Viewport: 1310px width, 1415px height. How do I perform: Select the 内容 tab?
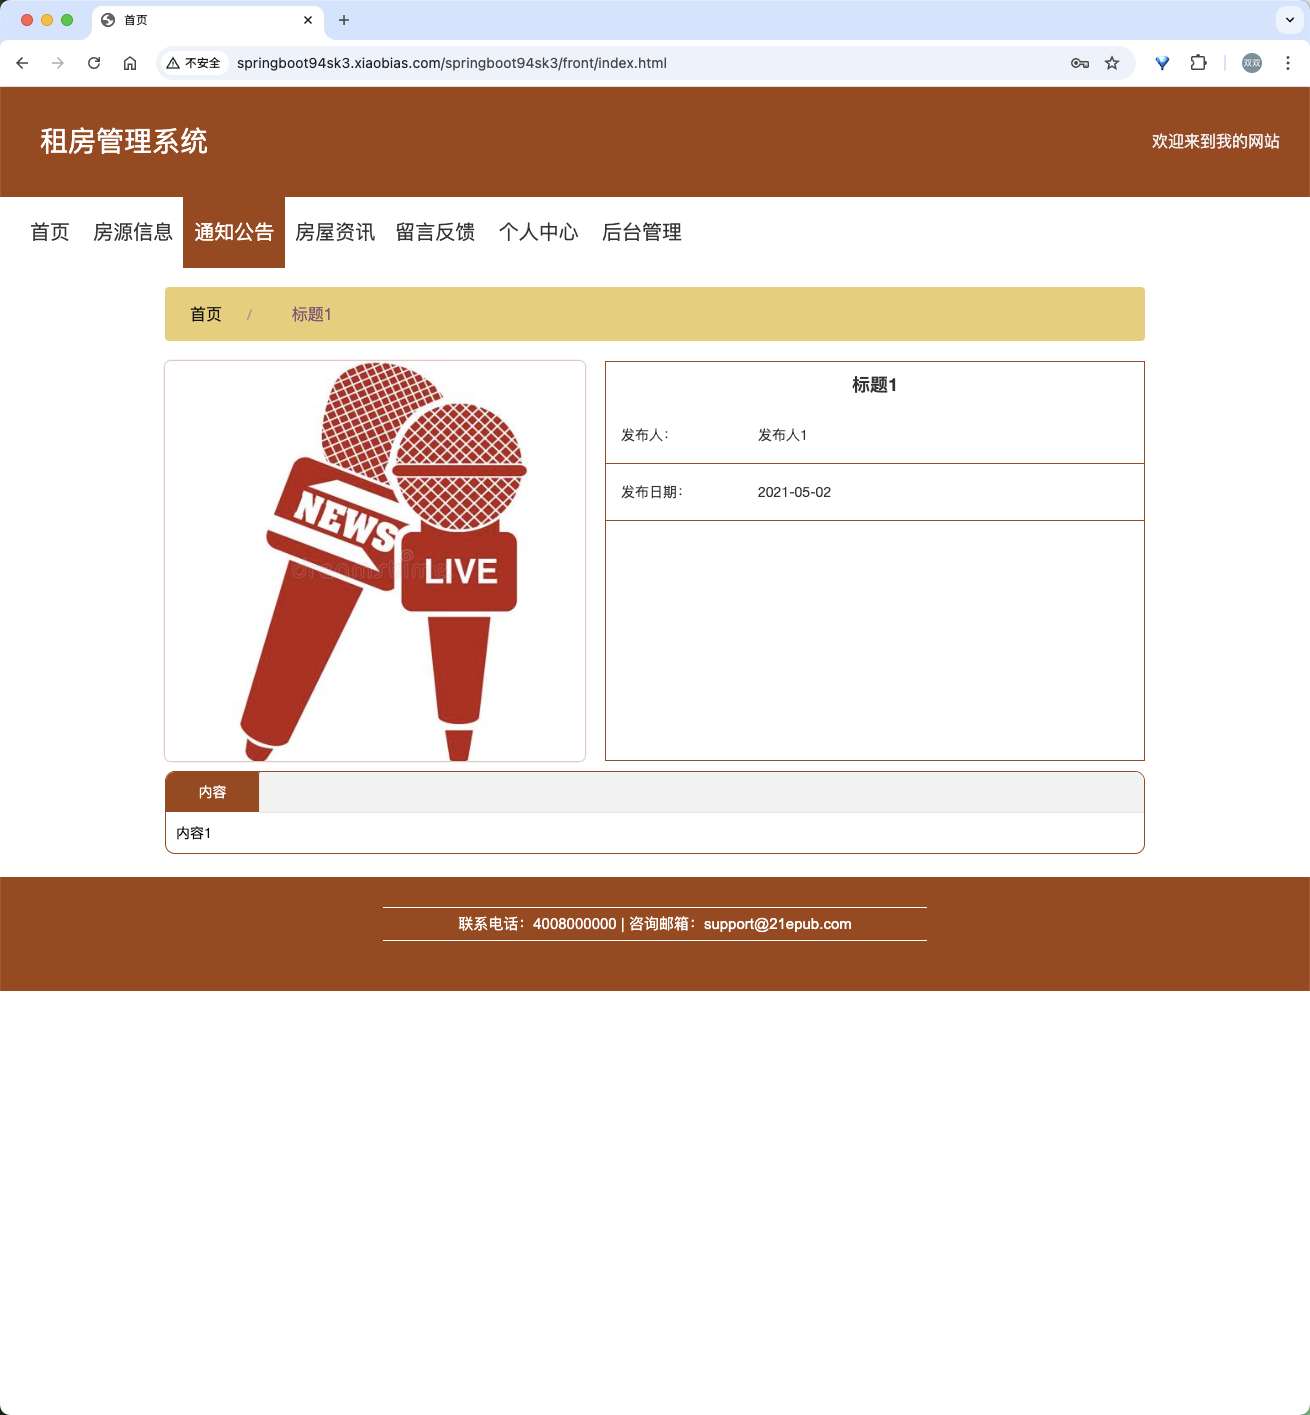[212, 792]
